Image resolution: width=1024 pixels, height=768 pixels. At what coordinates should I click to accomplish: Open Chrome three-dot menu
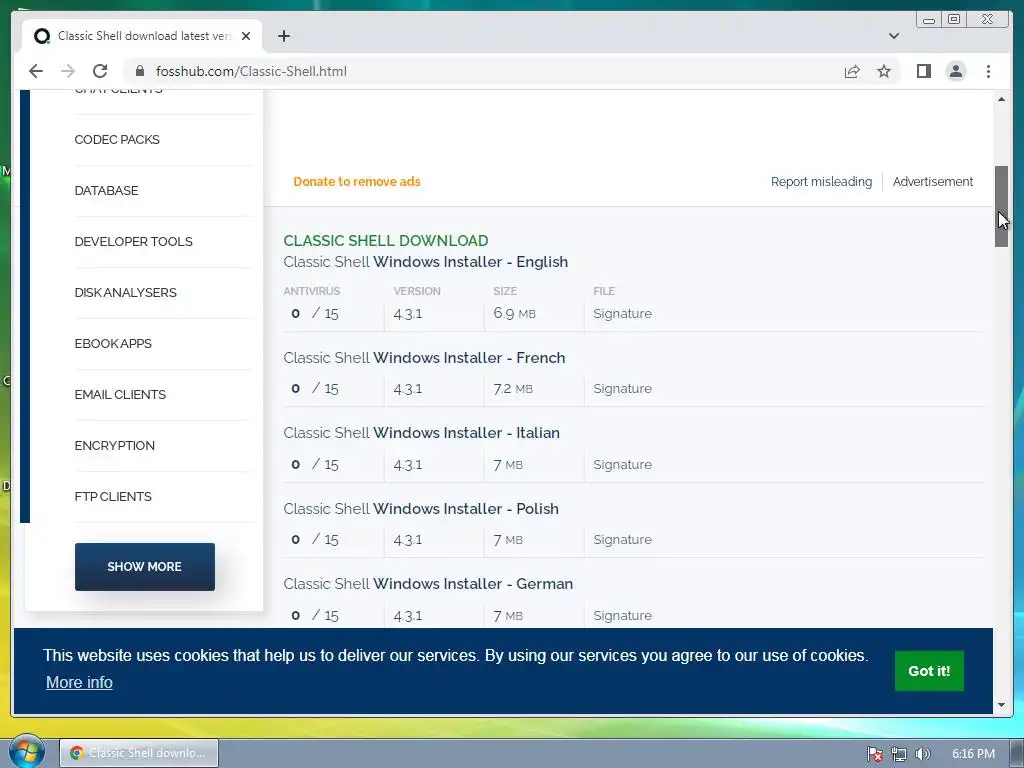point(988,71)
